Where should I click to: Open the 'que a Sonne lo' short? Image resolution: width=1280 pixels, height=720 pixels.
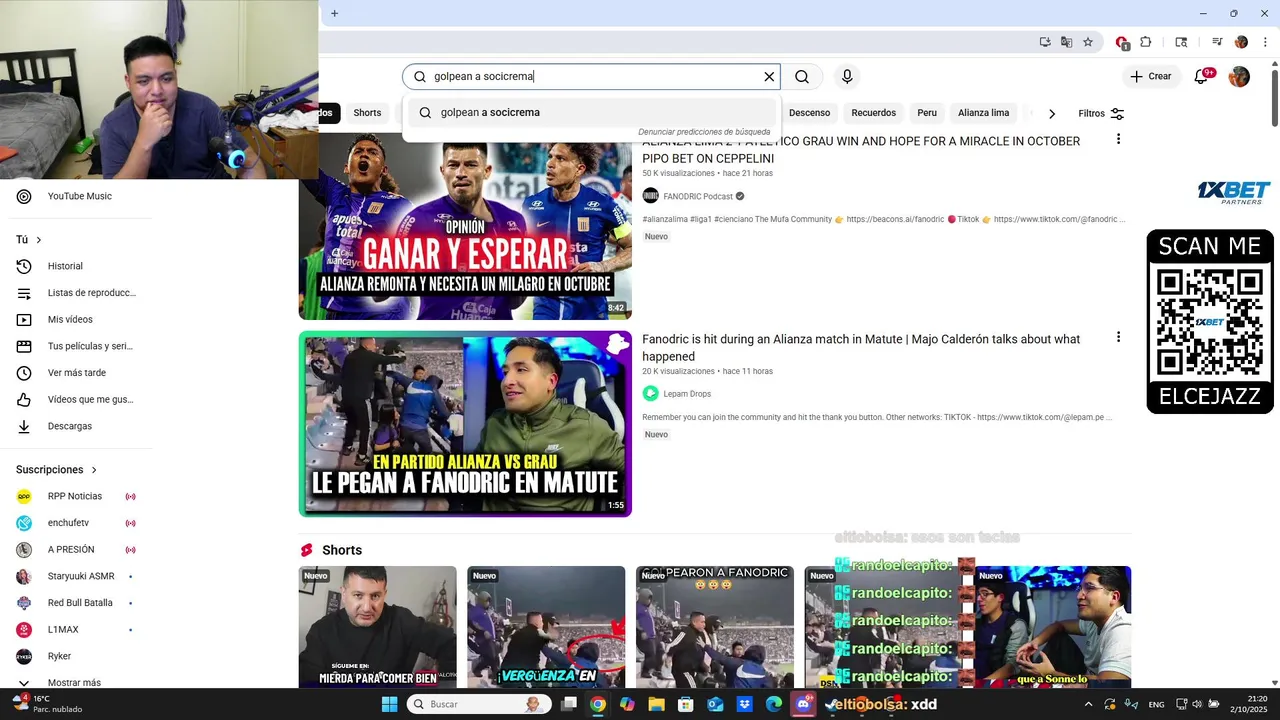pos(1053,627)
